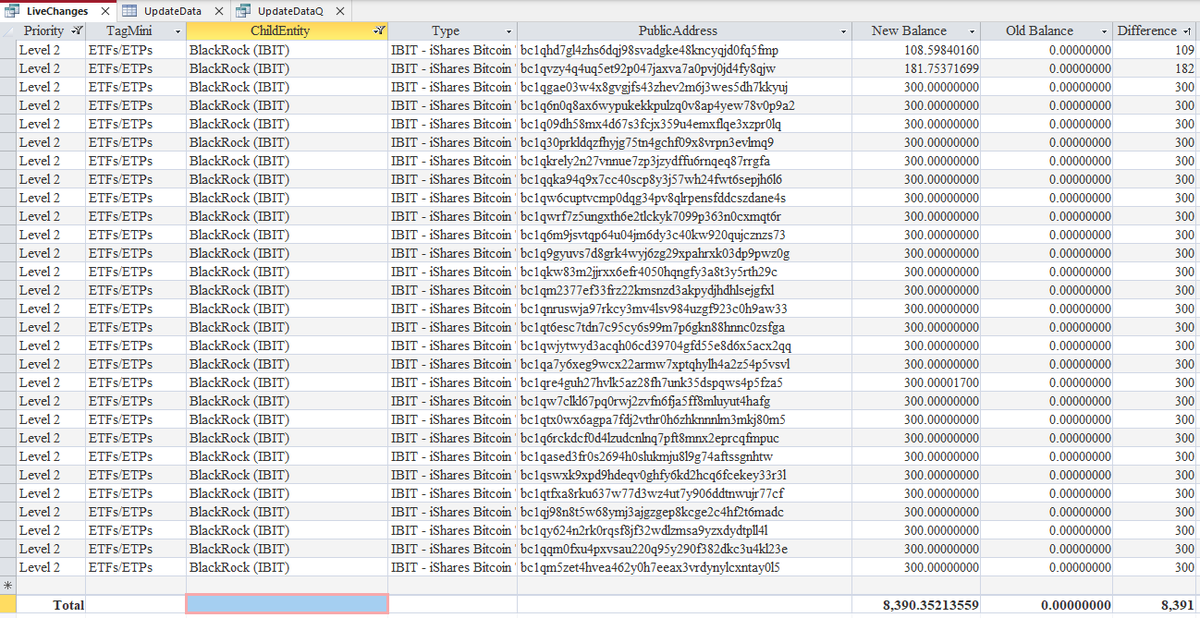Select the LiveChanges tab
1200x618 pixels.
pos(56,11)
